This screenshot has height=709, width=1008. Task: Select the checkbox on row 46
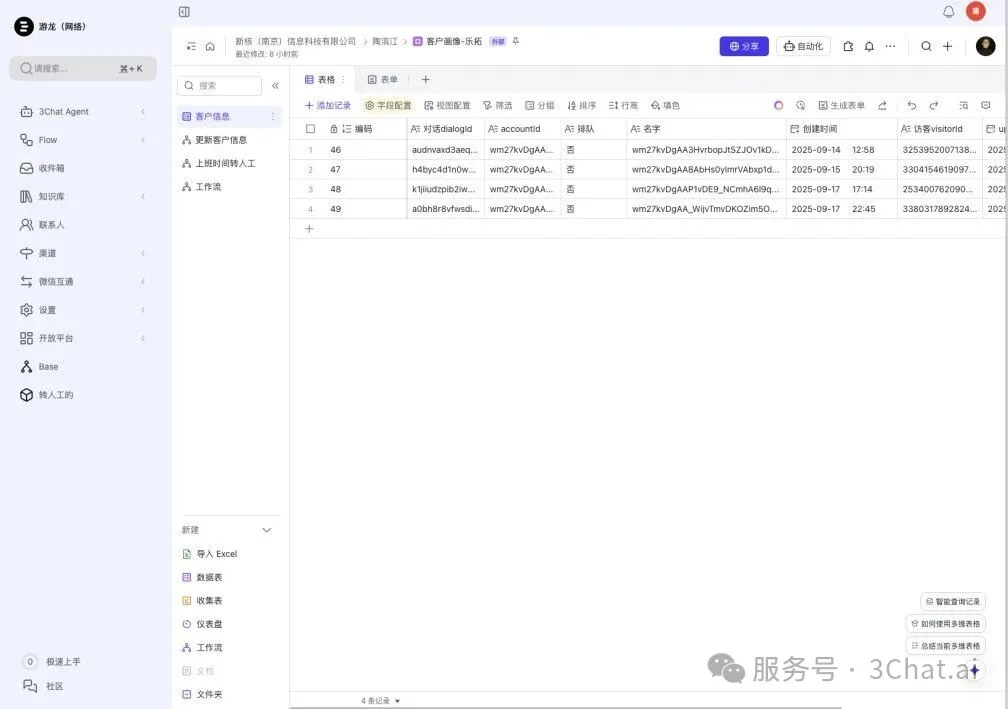click(310, 149)
